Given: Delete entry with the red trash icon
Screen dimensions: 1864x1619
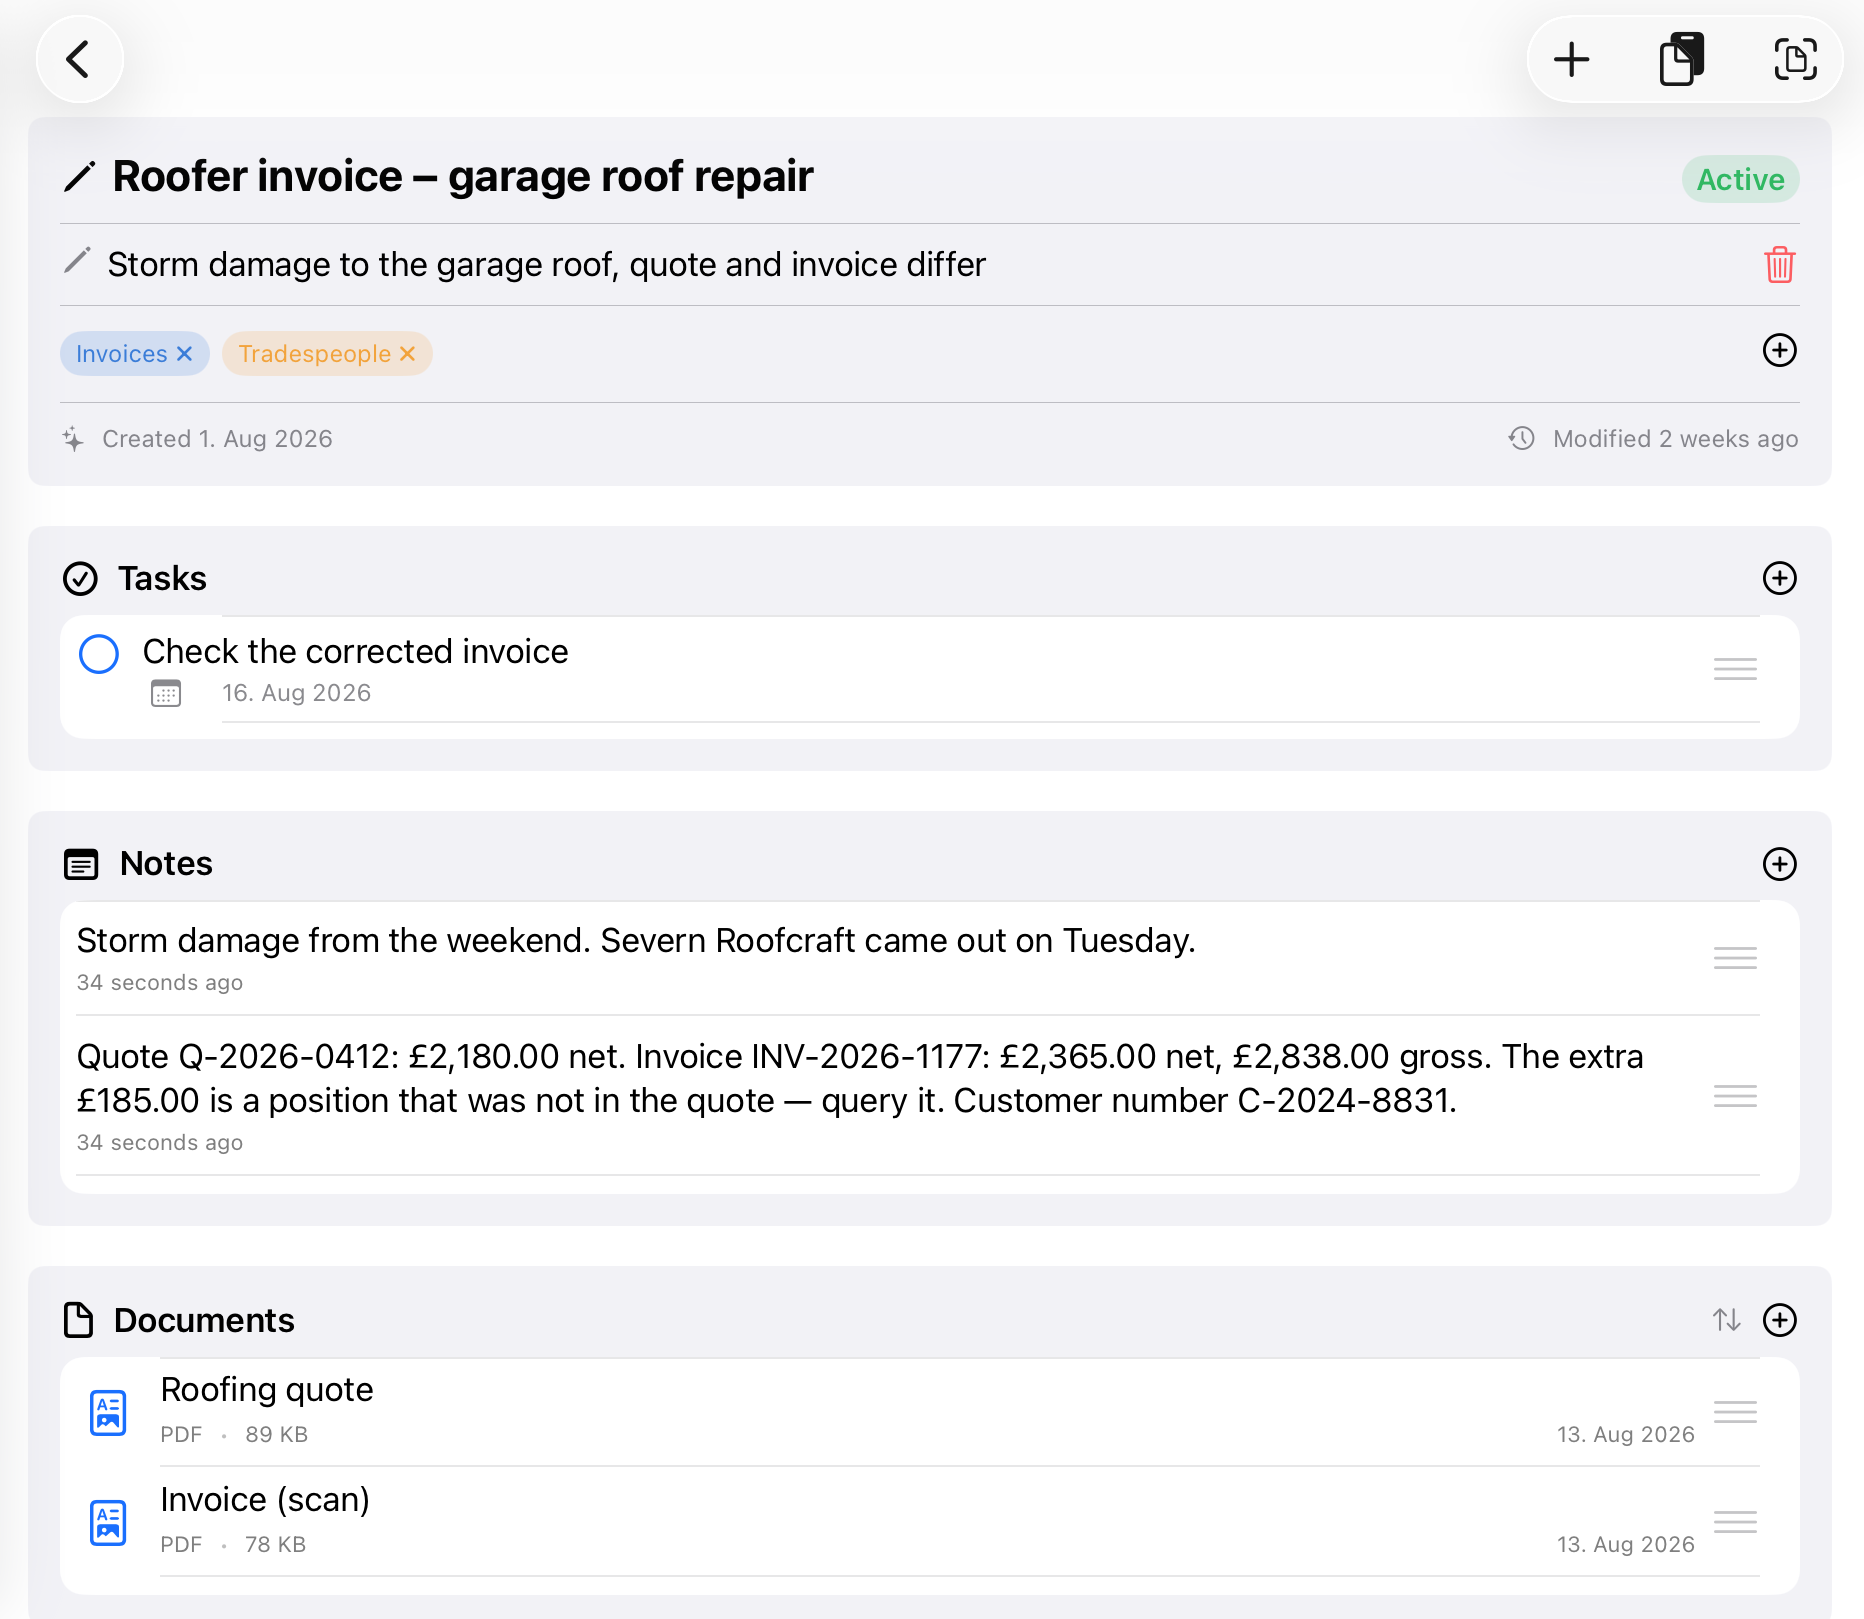Looking at the screenshot, I should (x=1779, y=265).
